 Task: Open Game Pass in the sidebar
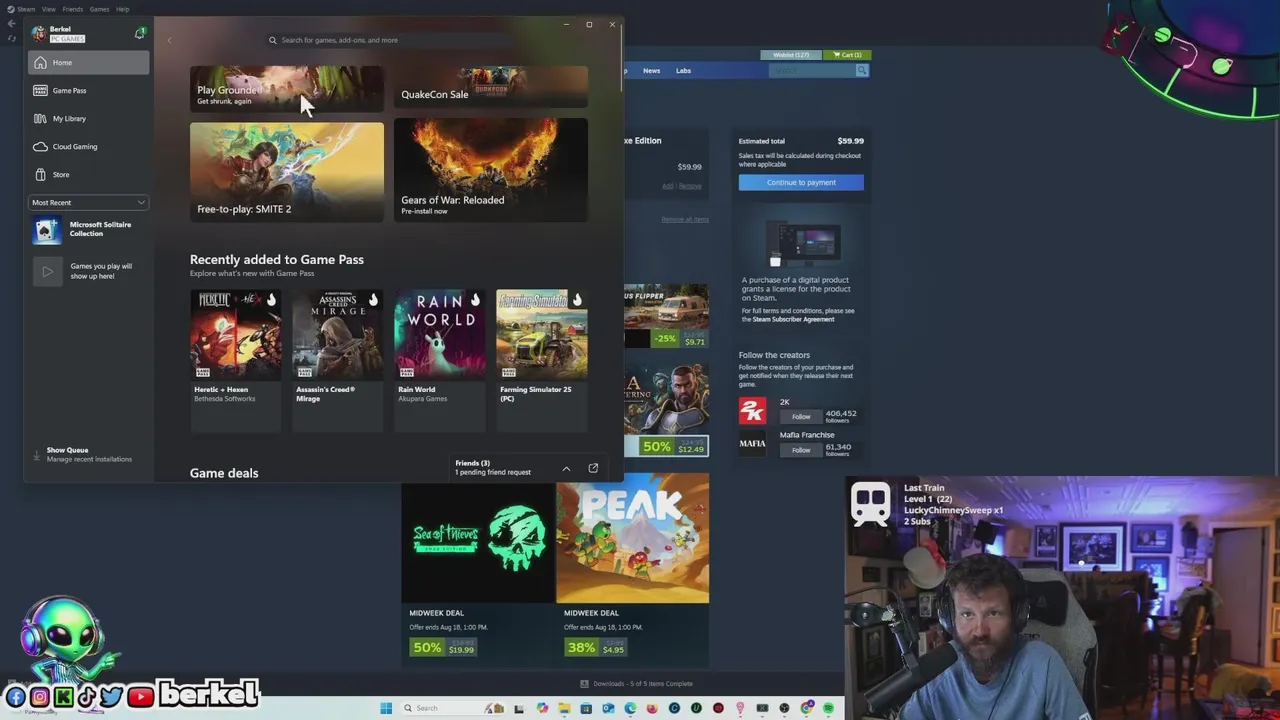click(x=88, y=91)
